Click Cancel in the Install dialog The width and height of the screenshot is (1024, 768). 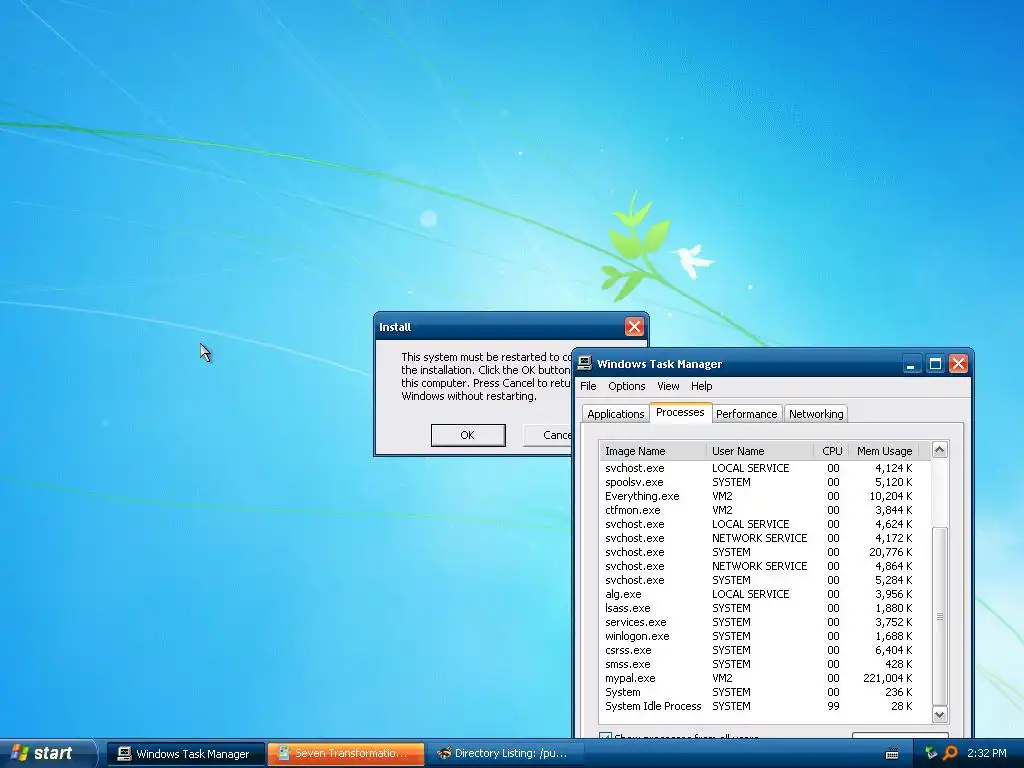(x=547, y=435)
